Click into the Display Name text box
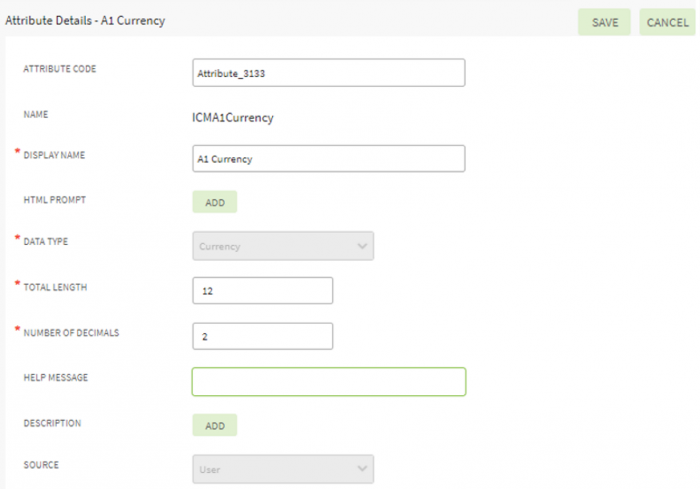Viewport: 700px width, 489px height. pos(328,159)
